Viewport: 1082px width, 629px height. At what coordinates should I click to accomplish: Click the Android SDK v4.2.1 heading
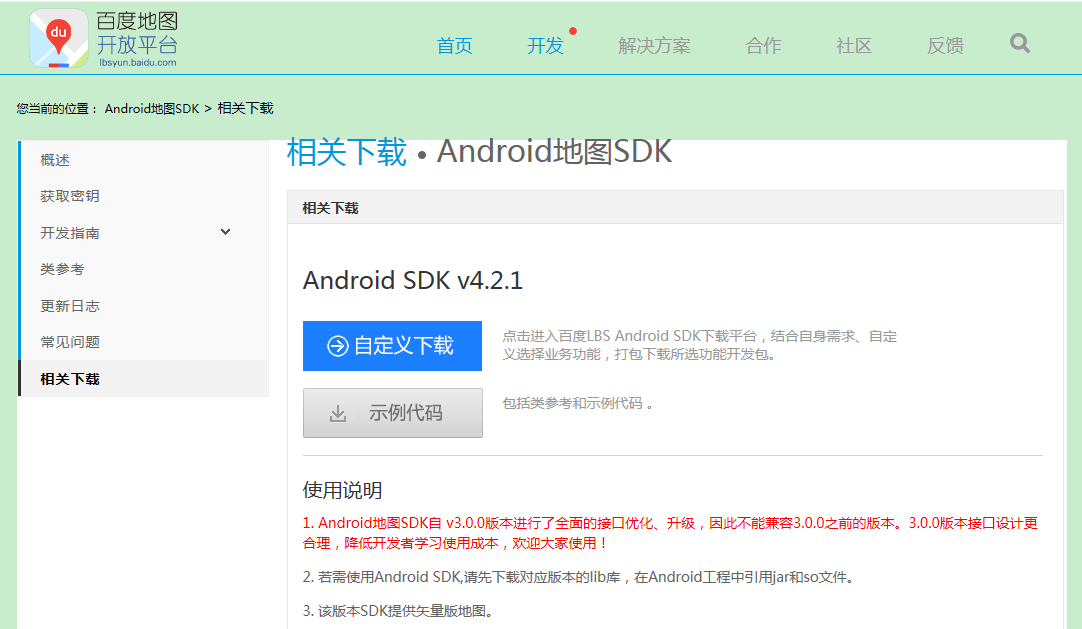pyautogui.click(x=413, y=280)
